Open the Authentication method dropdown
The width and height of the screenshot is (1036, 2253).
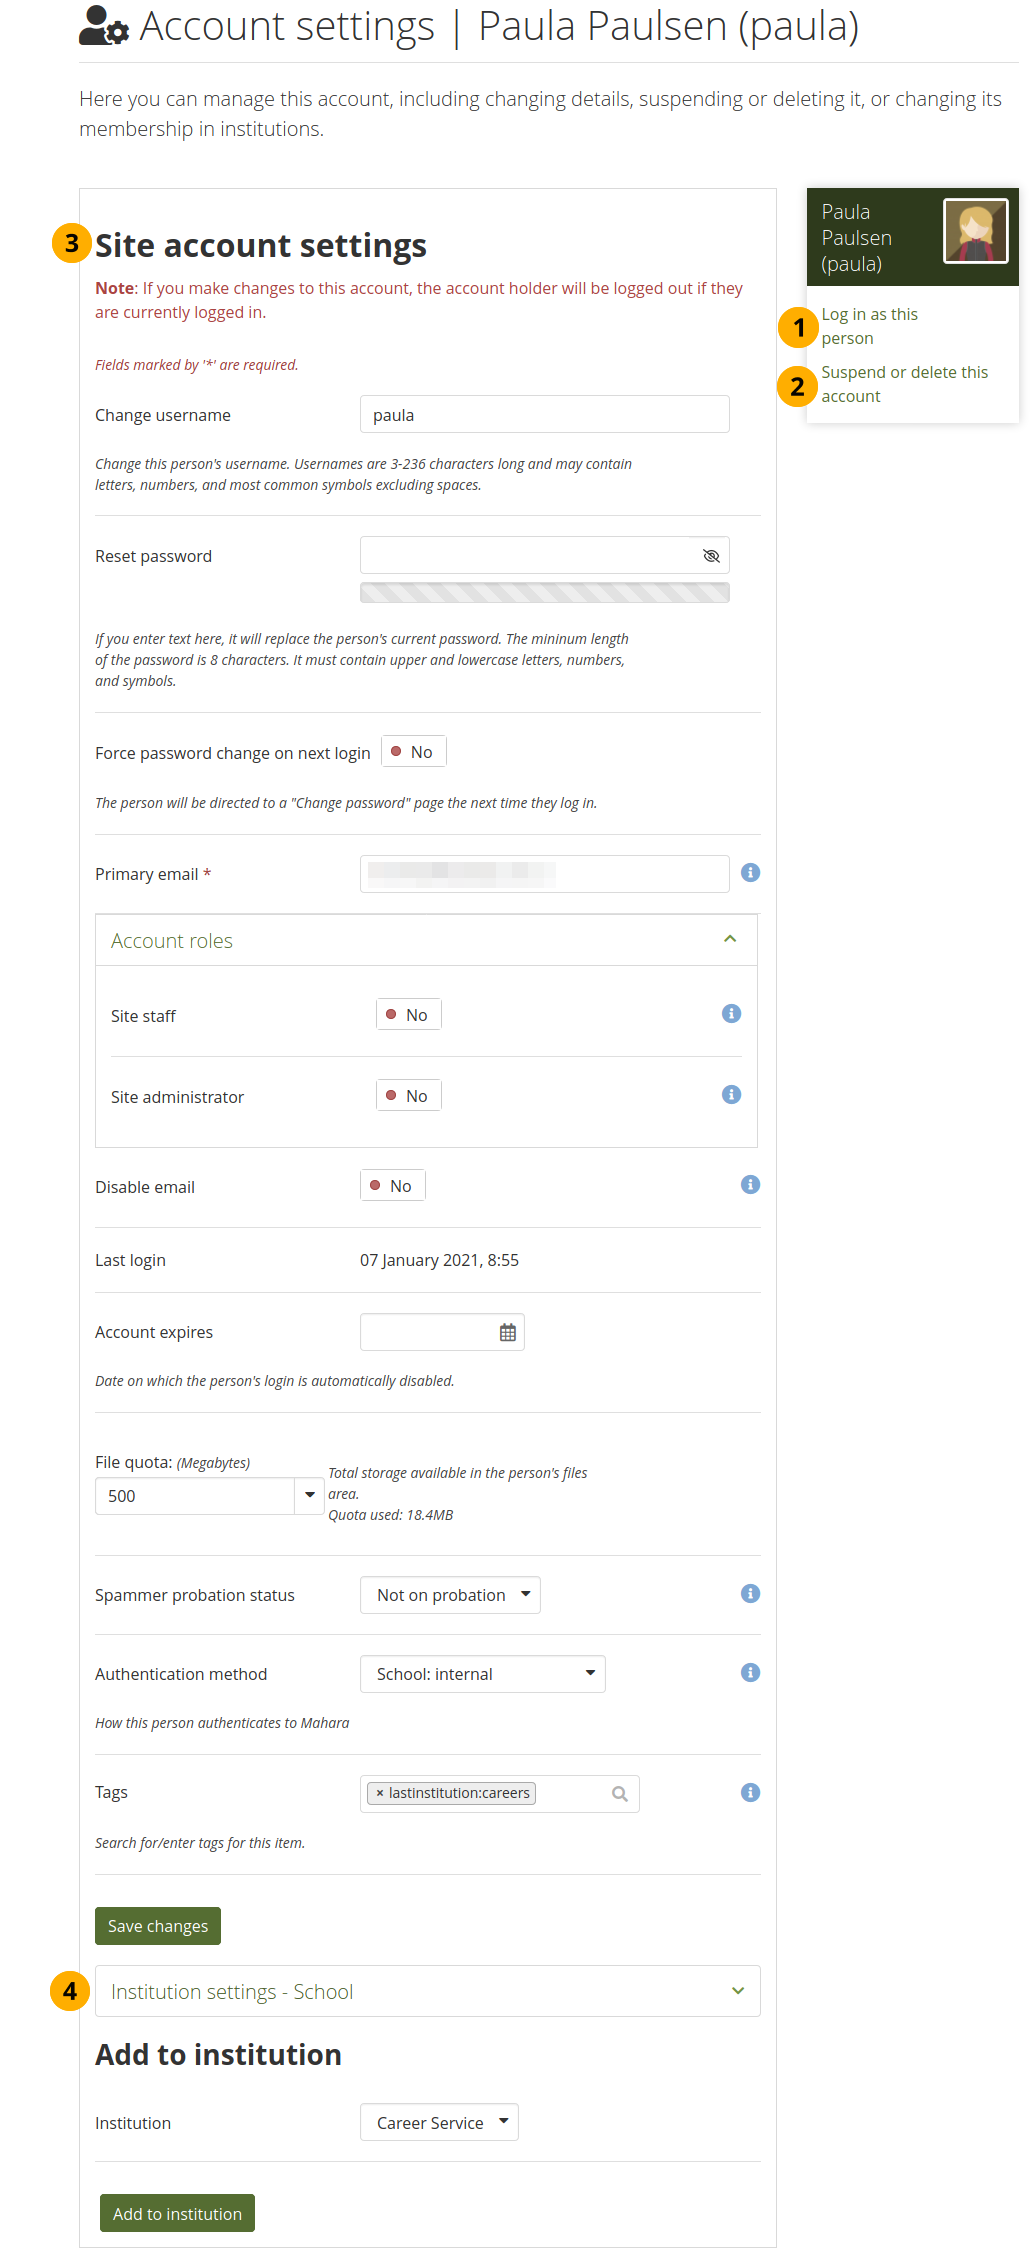point(482,1674)
